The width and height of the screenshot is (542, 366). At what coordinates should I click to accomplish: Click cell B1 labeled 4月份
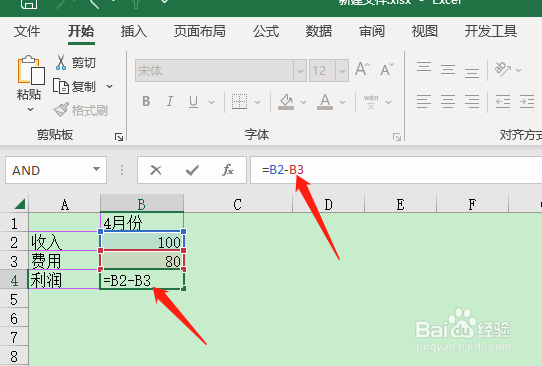142,223
